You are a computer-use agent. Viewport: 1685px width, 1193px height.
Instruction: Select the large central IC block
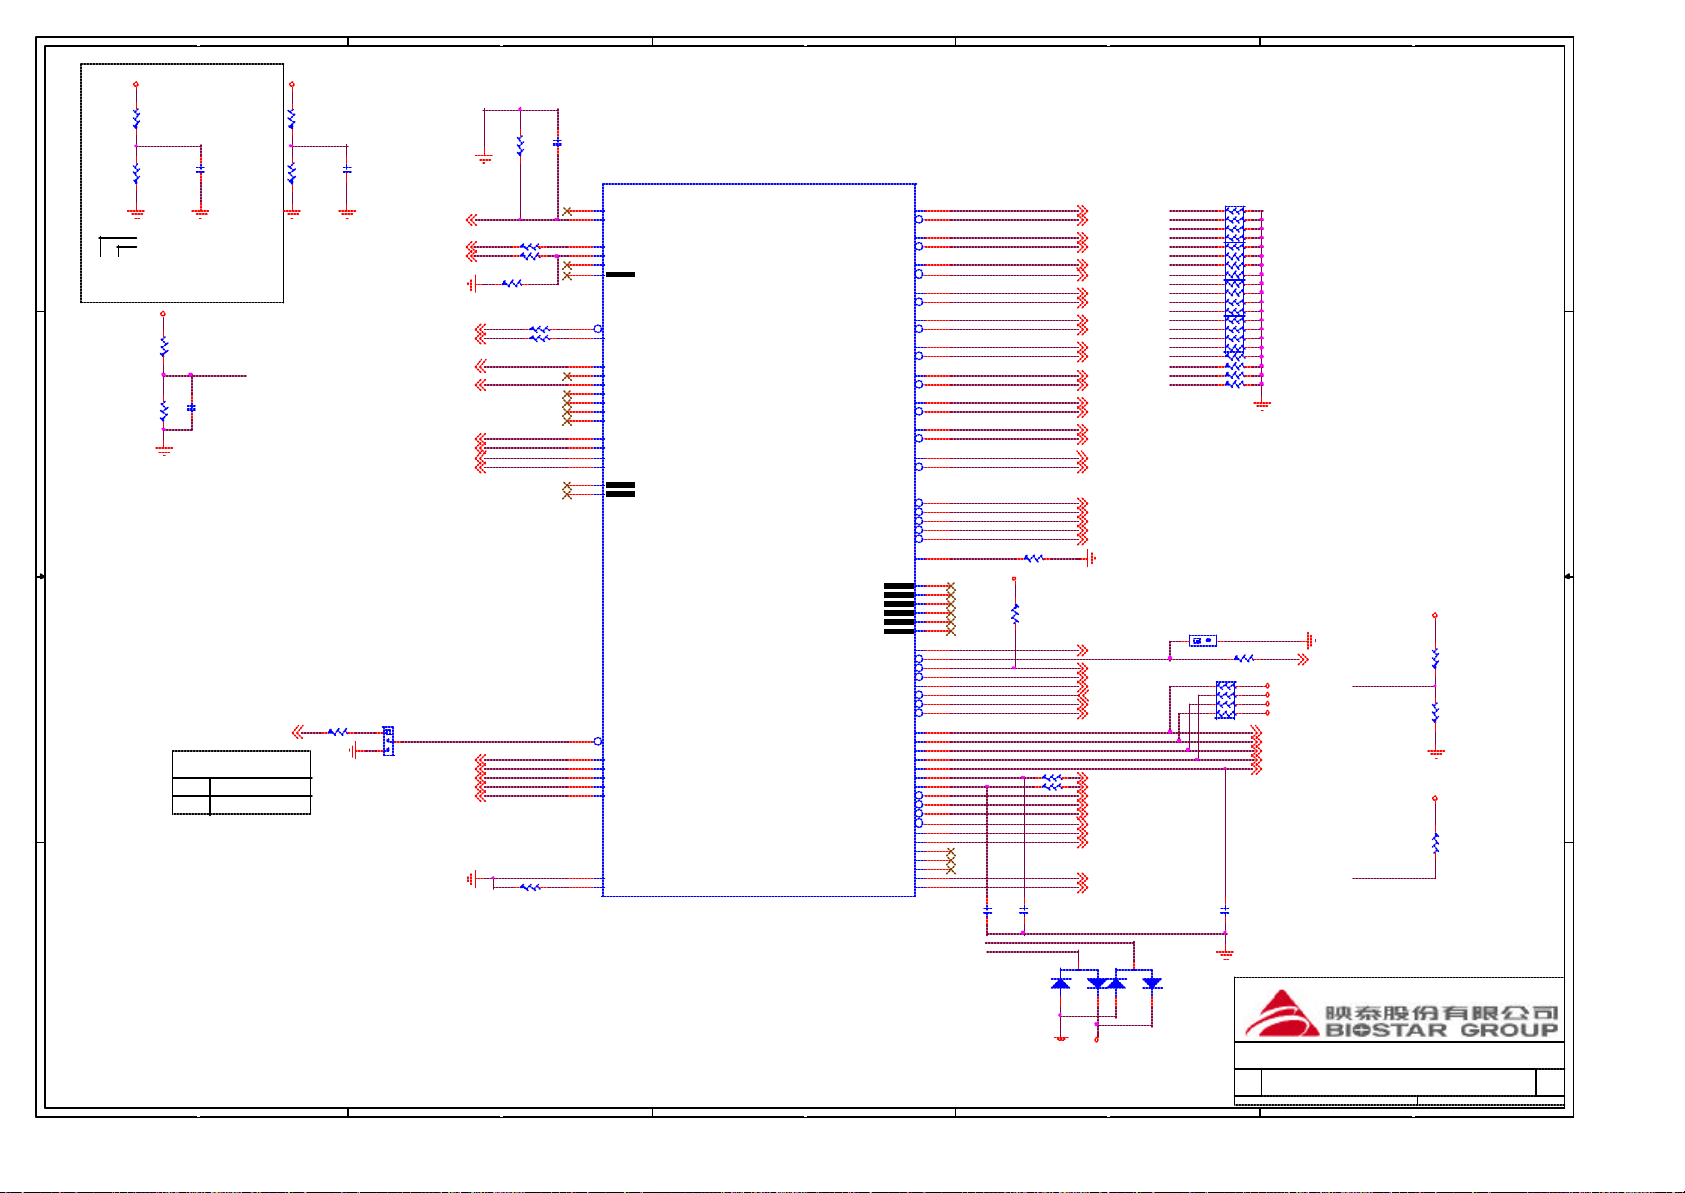click(759, 540)
